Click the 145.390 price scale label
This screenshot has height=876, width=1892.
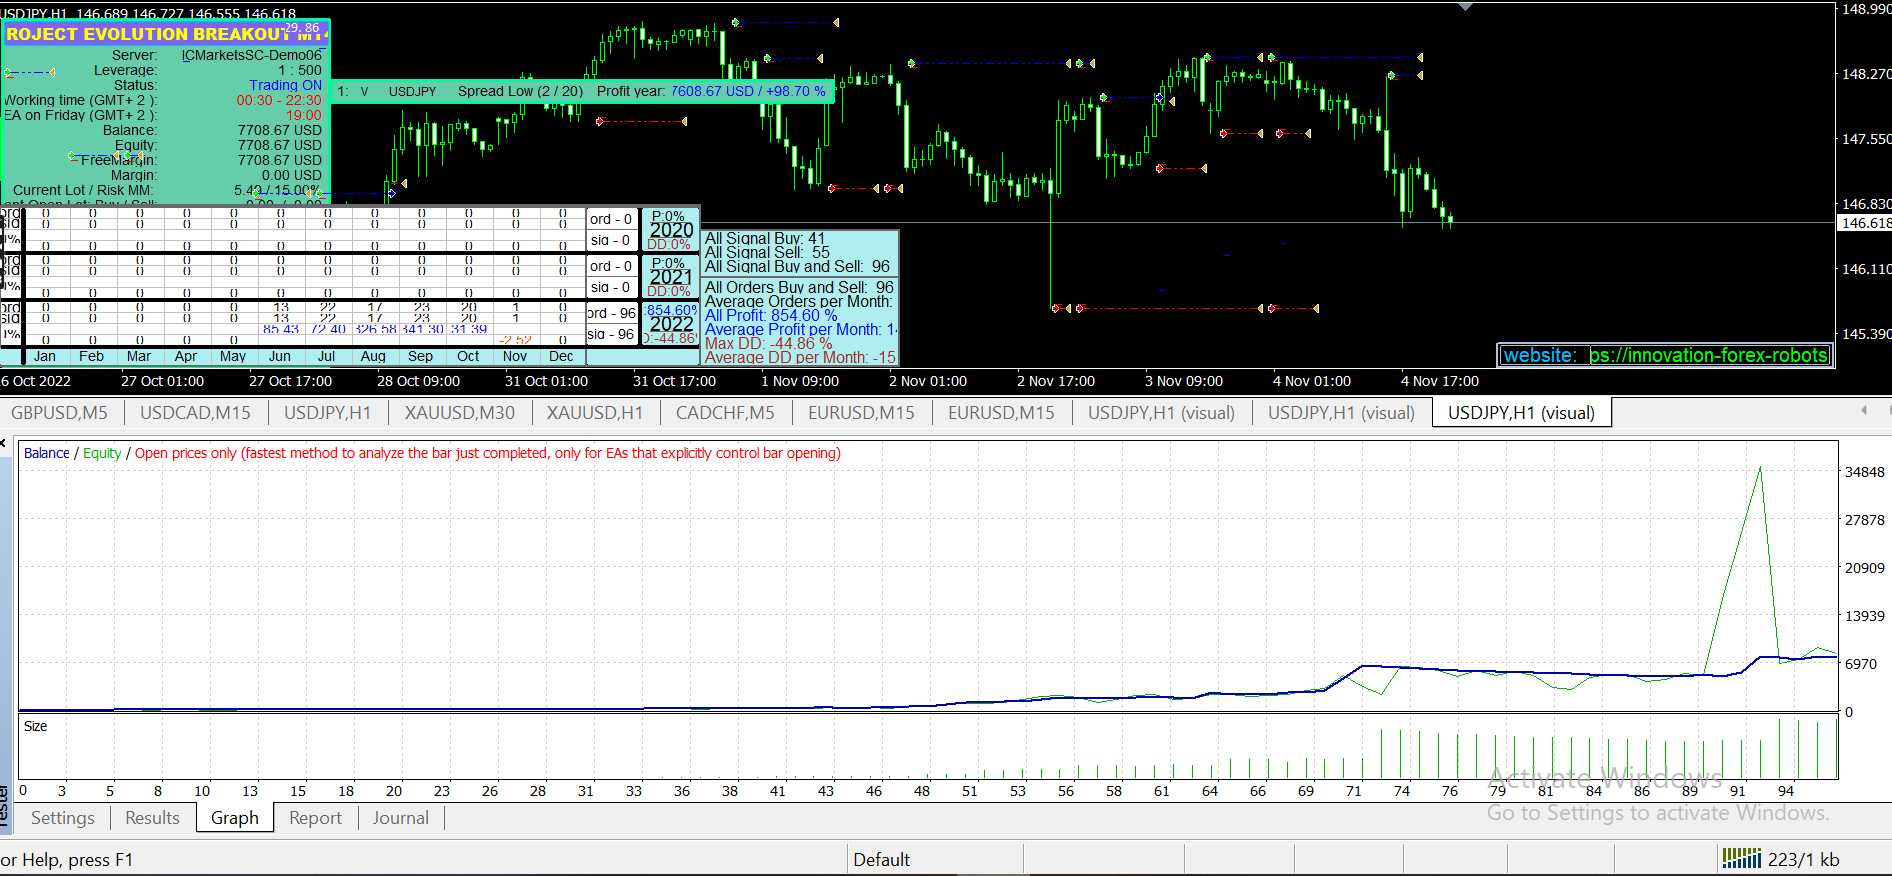coord(1866,333)
